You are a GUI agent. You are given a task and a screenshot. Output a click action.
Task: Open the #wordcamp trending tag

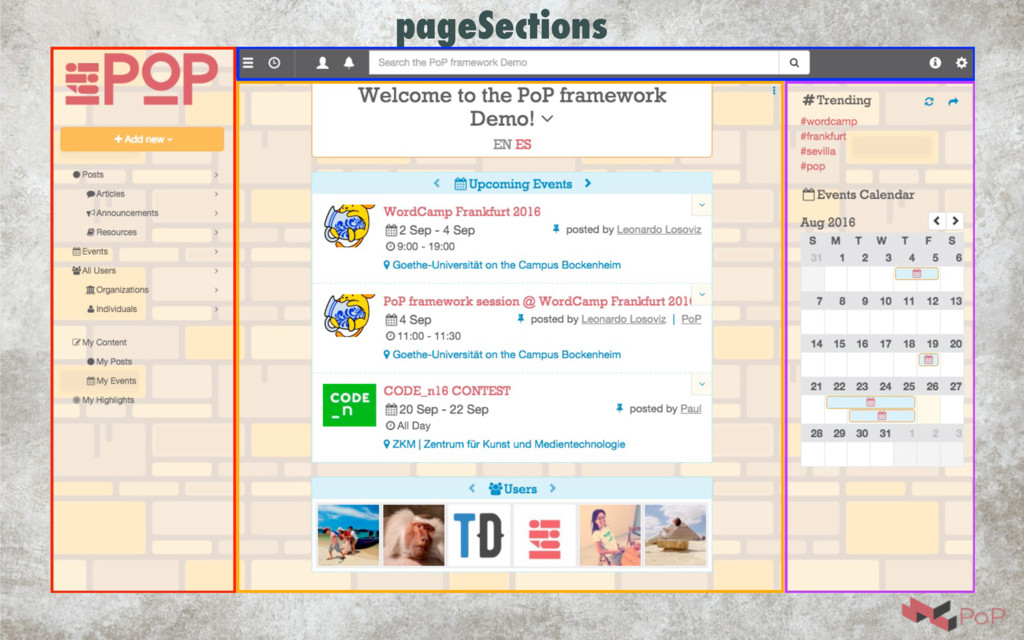(829, 121)
